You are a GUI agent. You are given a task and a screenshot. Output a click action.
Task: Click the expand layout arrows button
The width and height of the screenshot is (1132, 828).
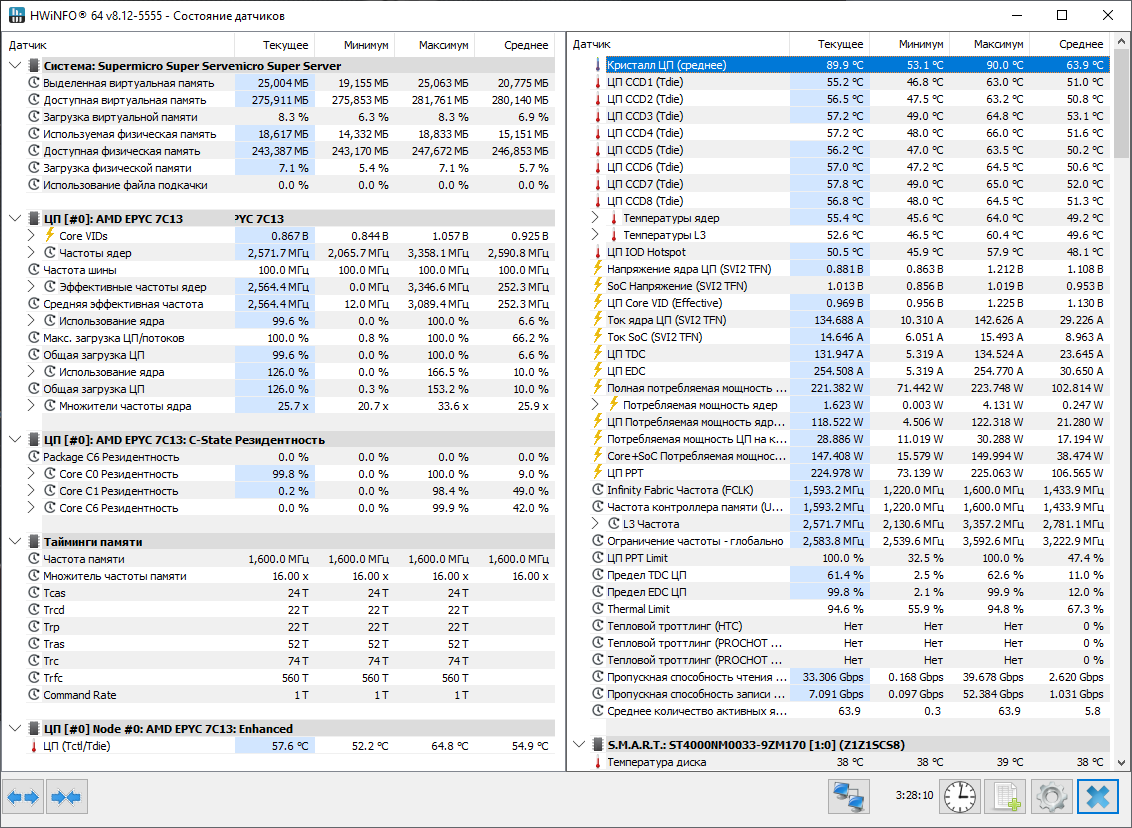click(23, 797)
